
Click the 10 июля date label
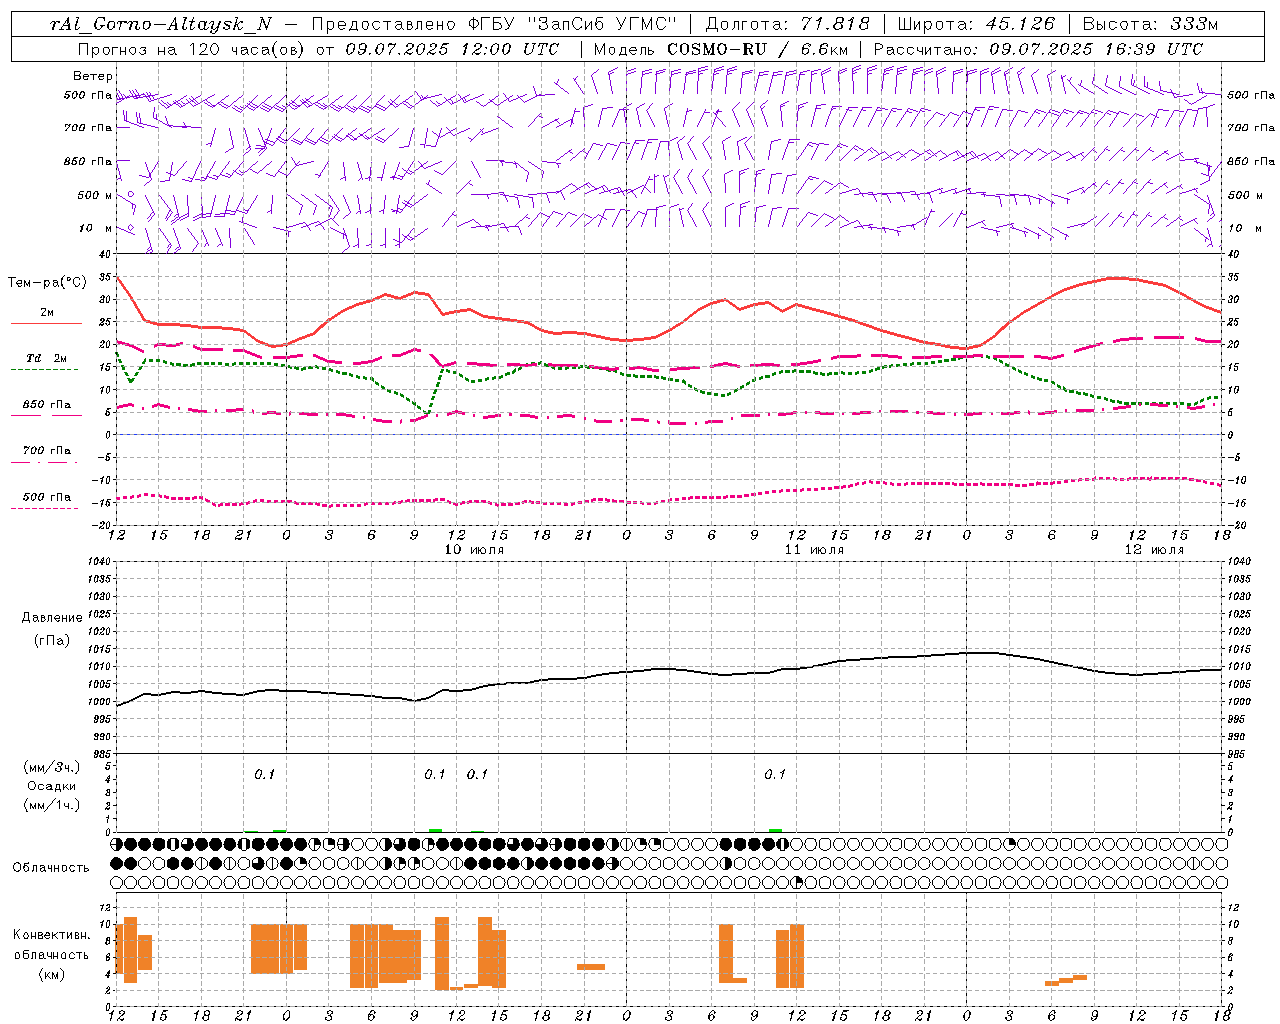[x=475, y=550]
